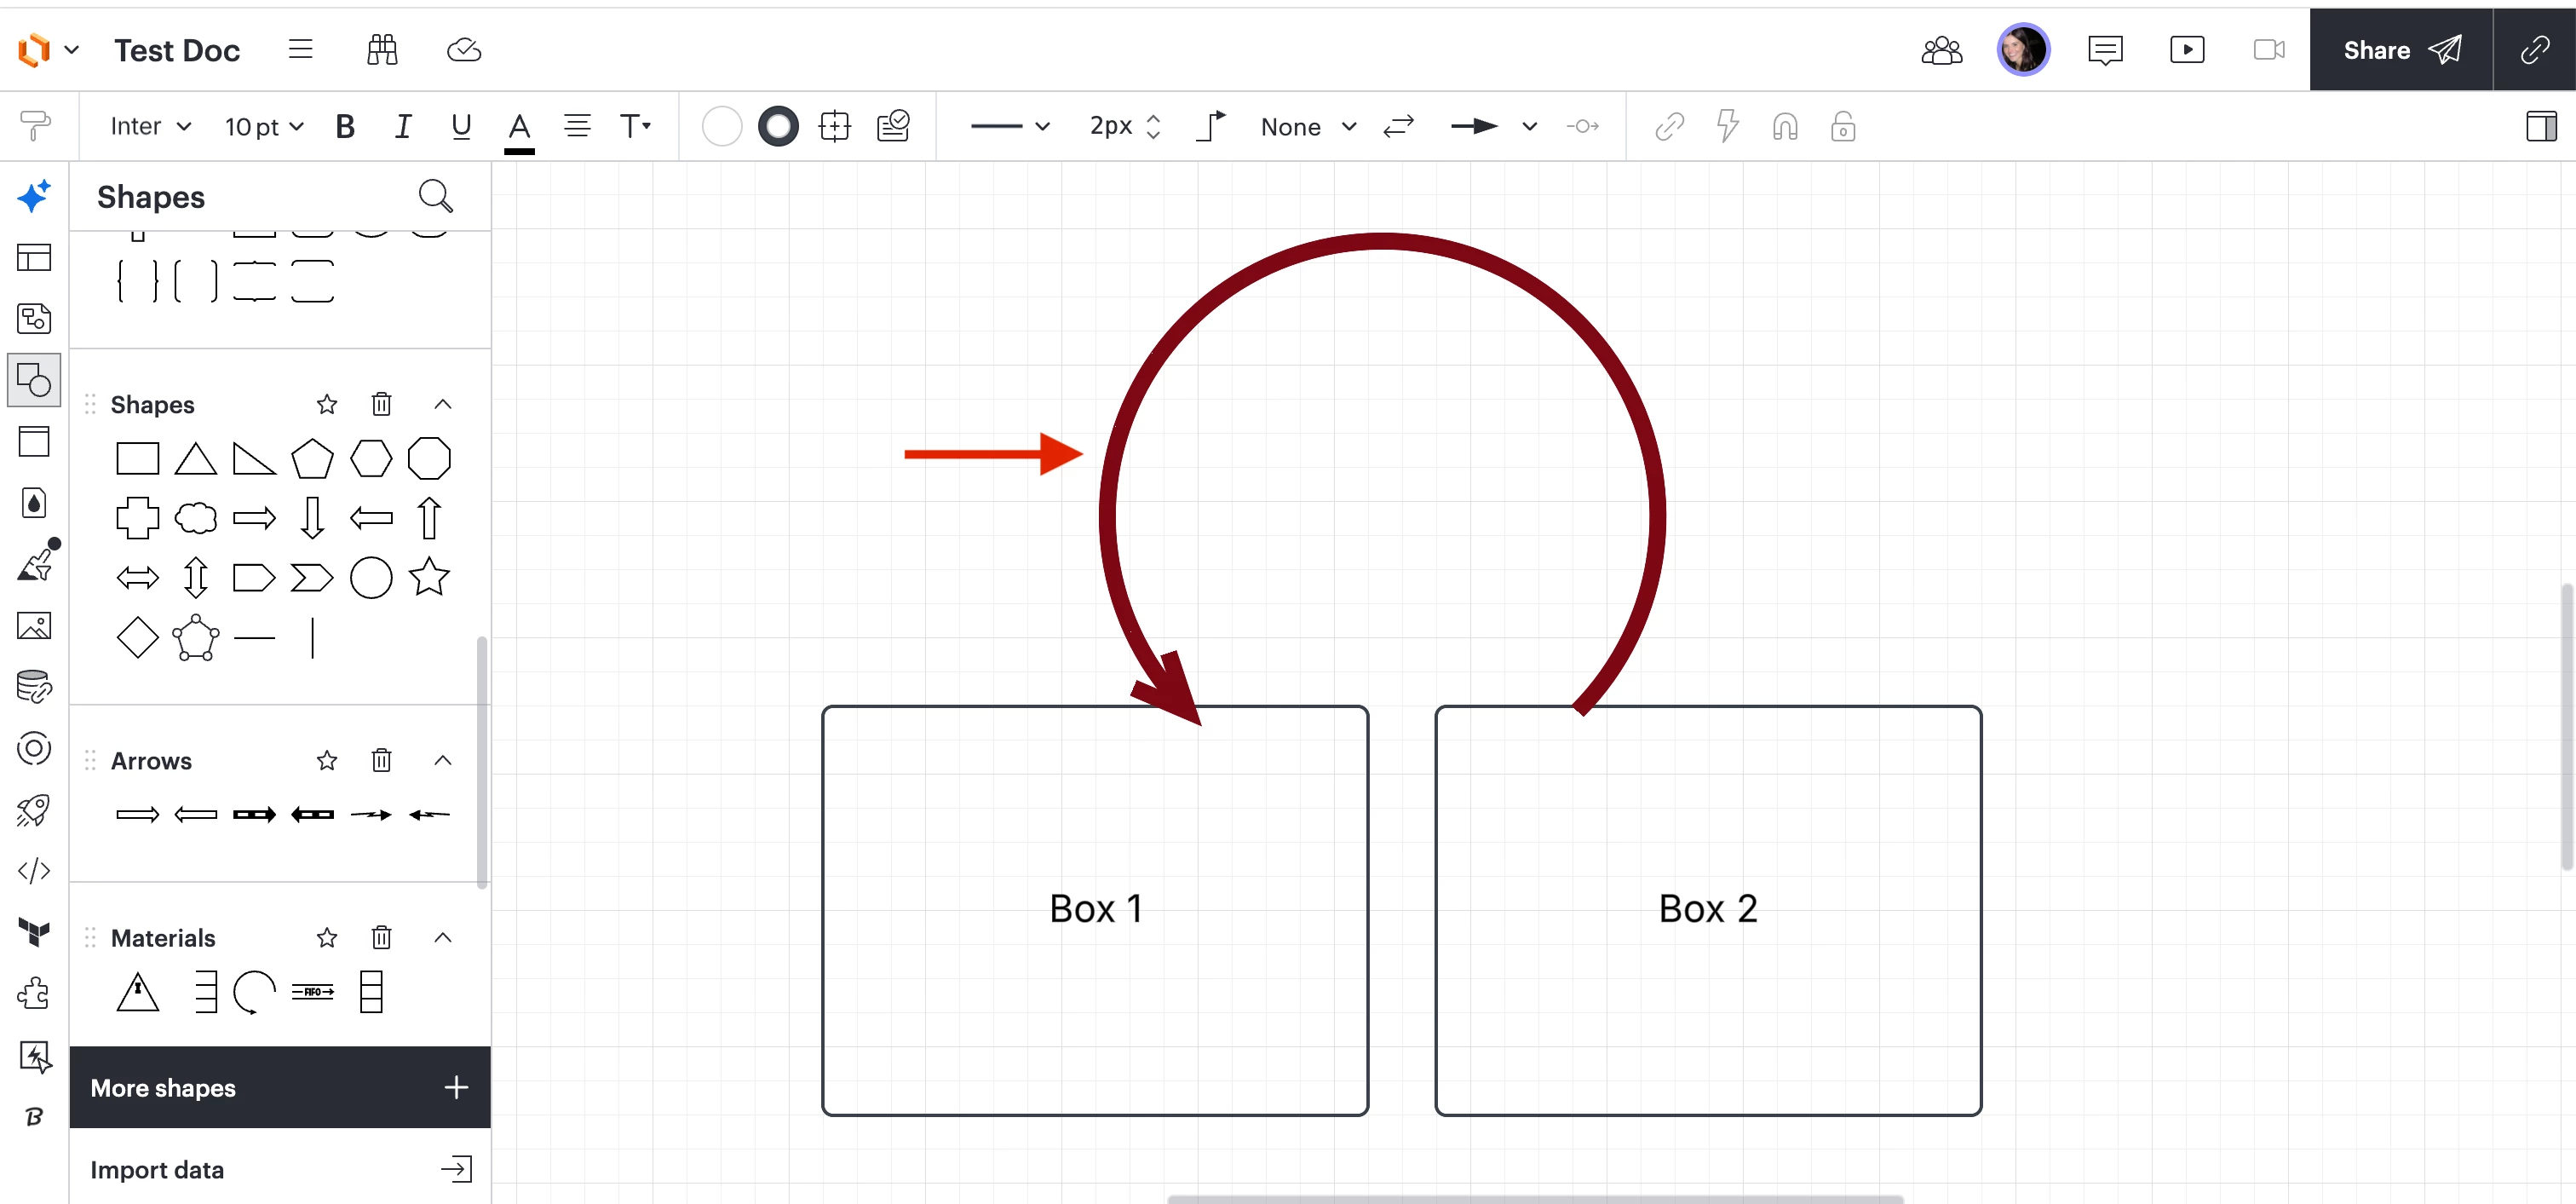This screenshot has height=1204, width=2576.
Task: Select the pentagon shape
Action: coord(312,459)
